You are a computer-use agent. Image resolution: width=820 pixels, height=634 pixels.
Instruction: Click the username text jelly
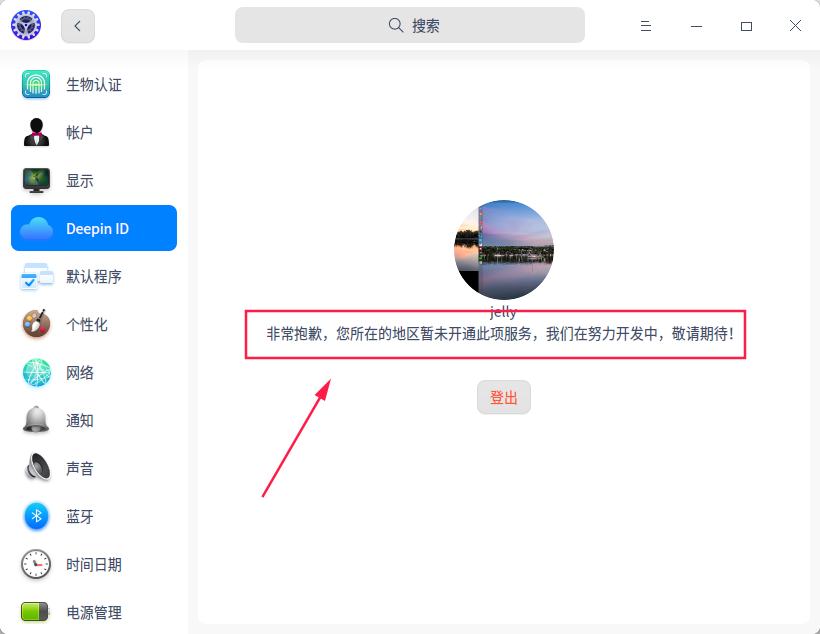tap(503, 312)
